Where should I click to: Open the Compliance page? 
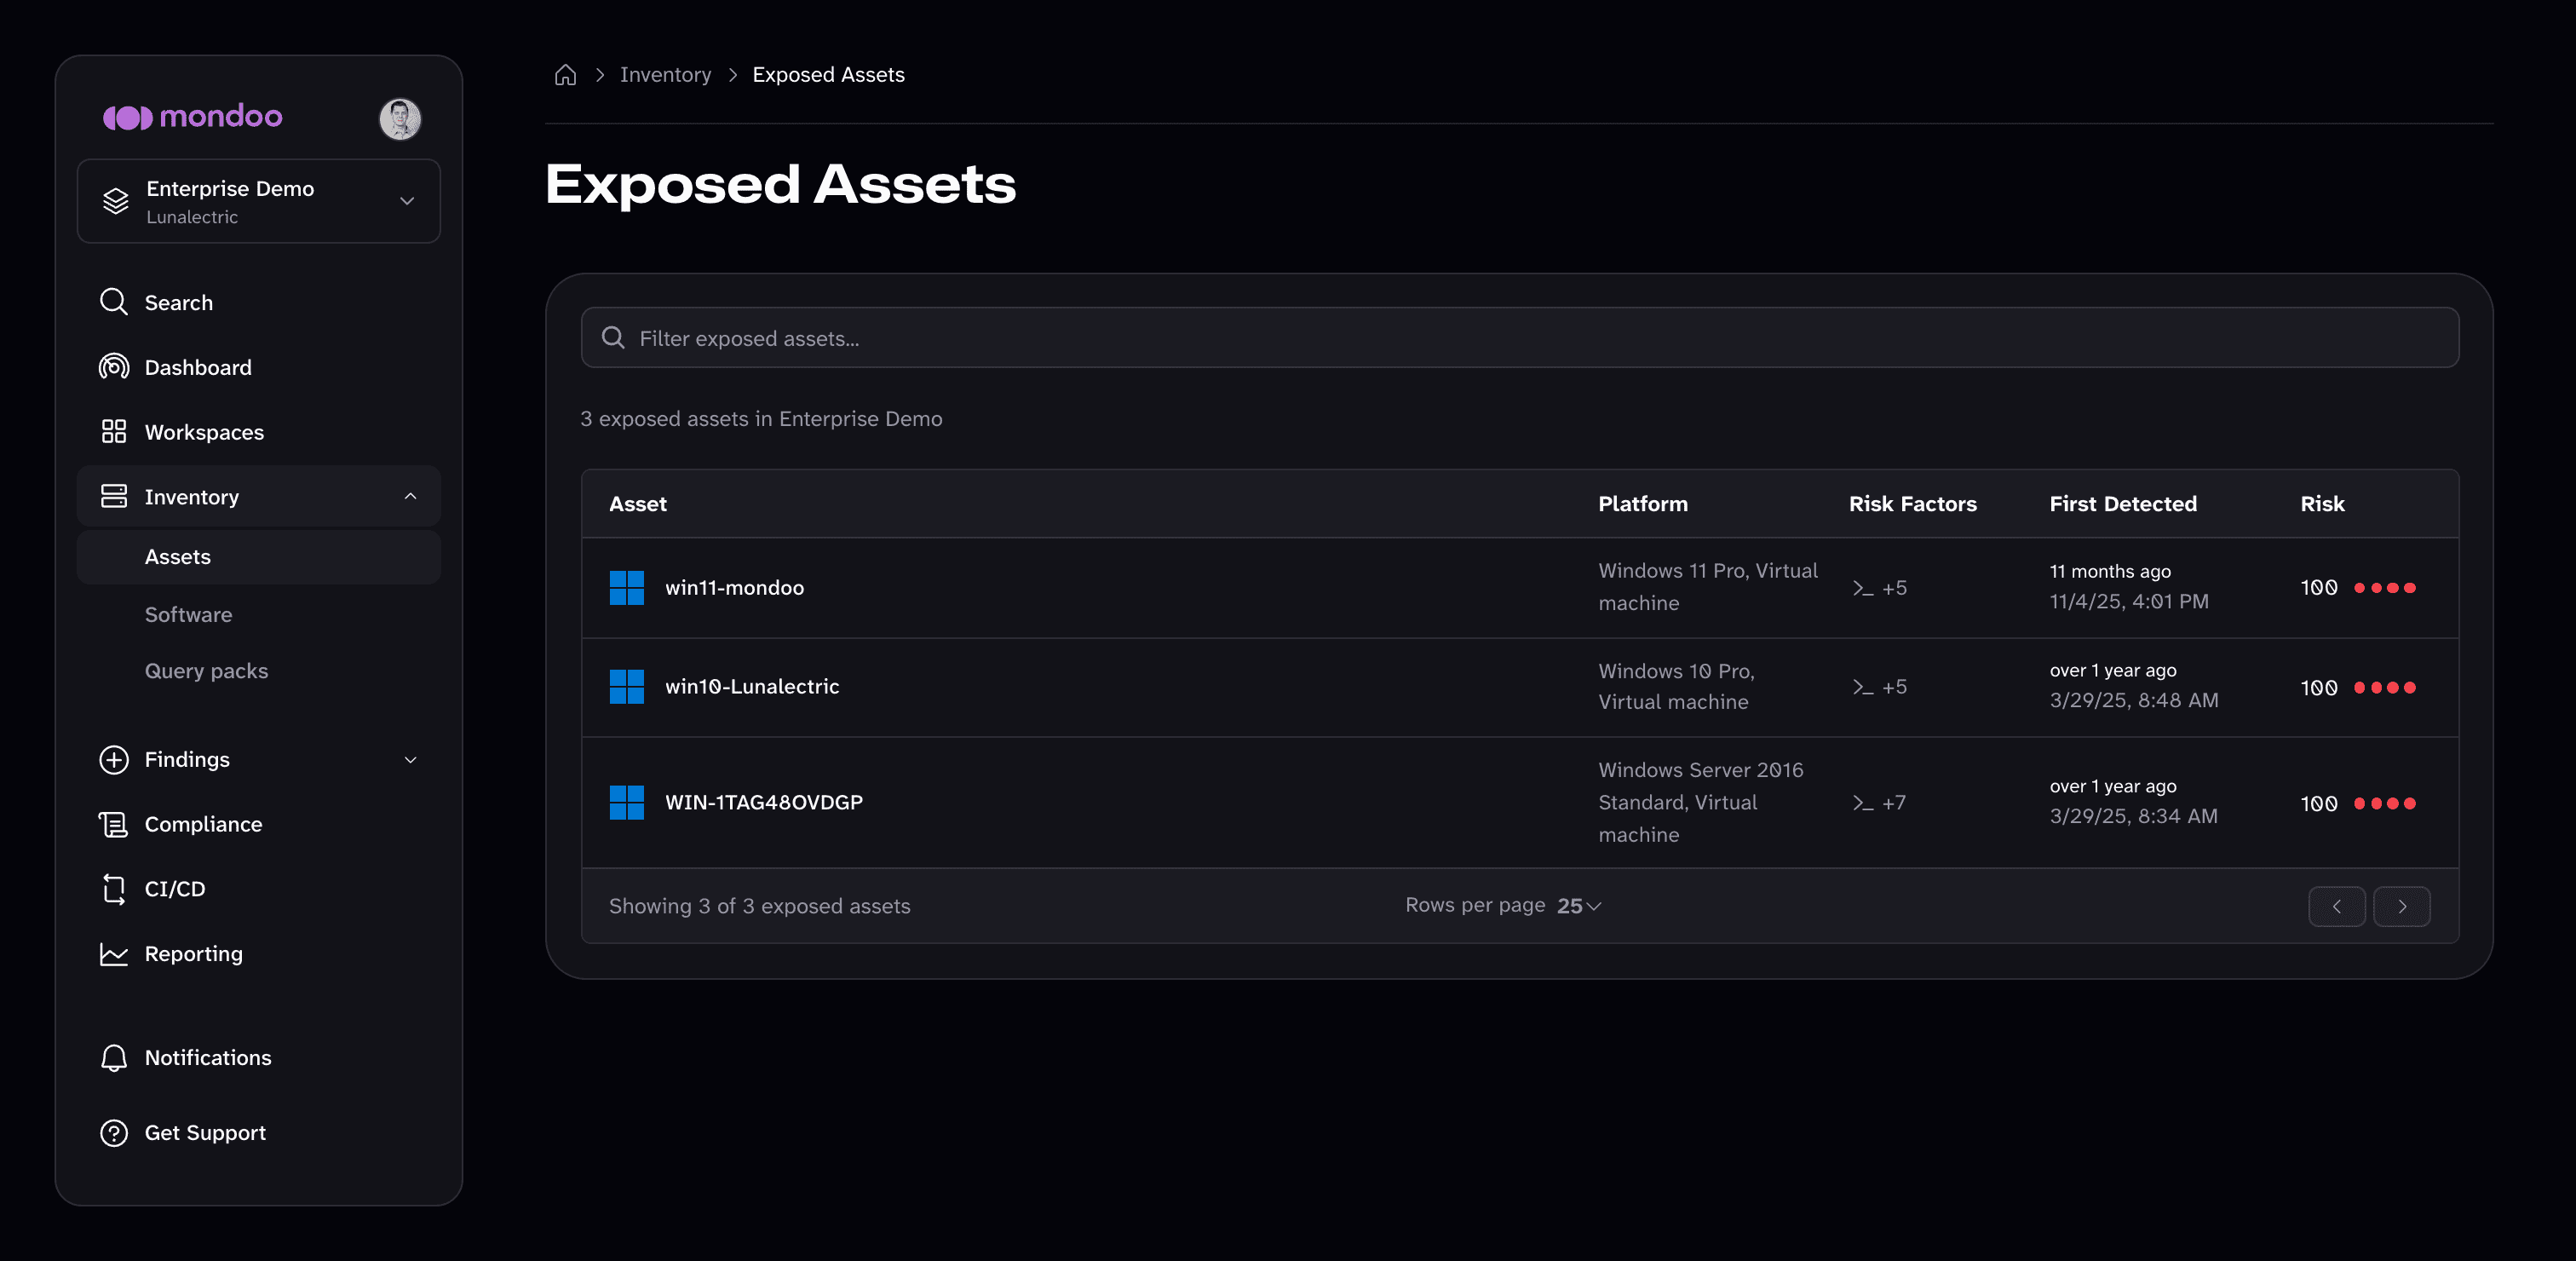point(259,824)
